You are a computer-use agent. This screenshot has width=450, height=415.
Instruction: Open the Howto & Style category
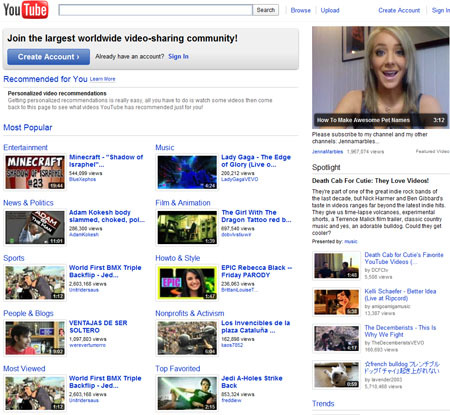[178, 258]
